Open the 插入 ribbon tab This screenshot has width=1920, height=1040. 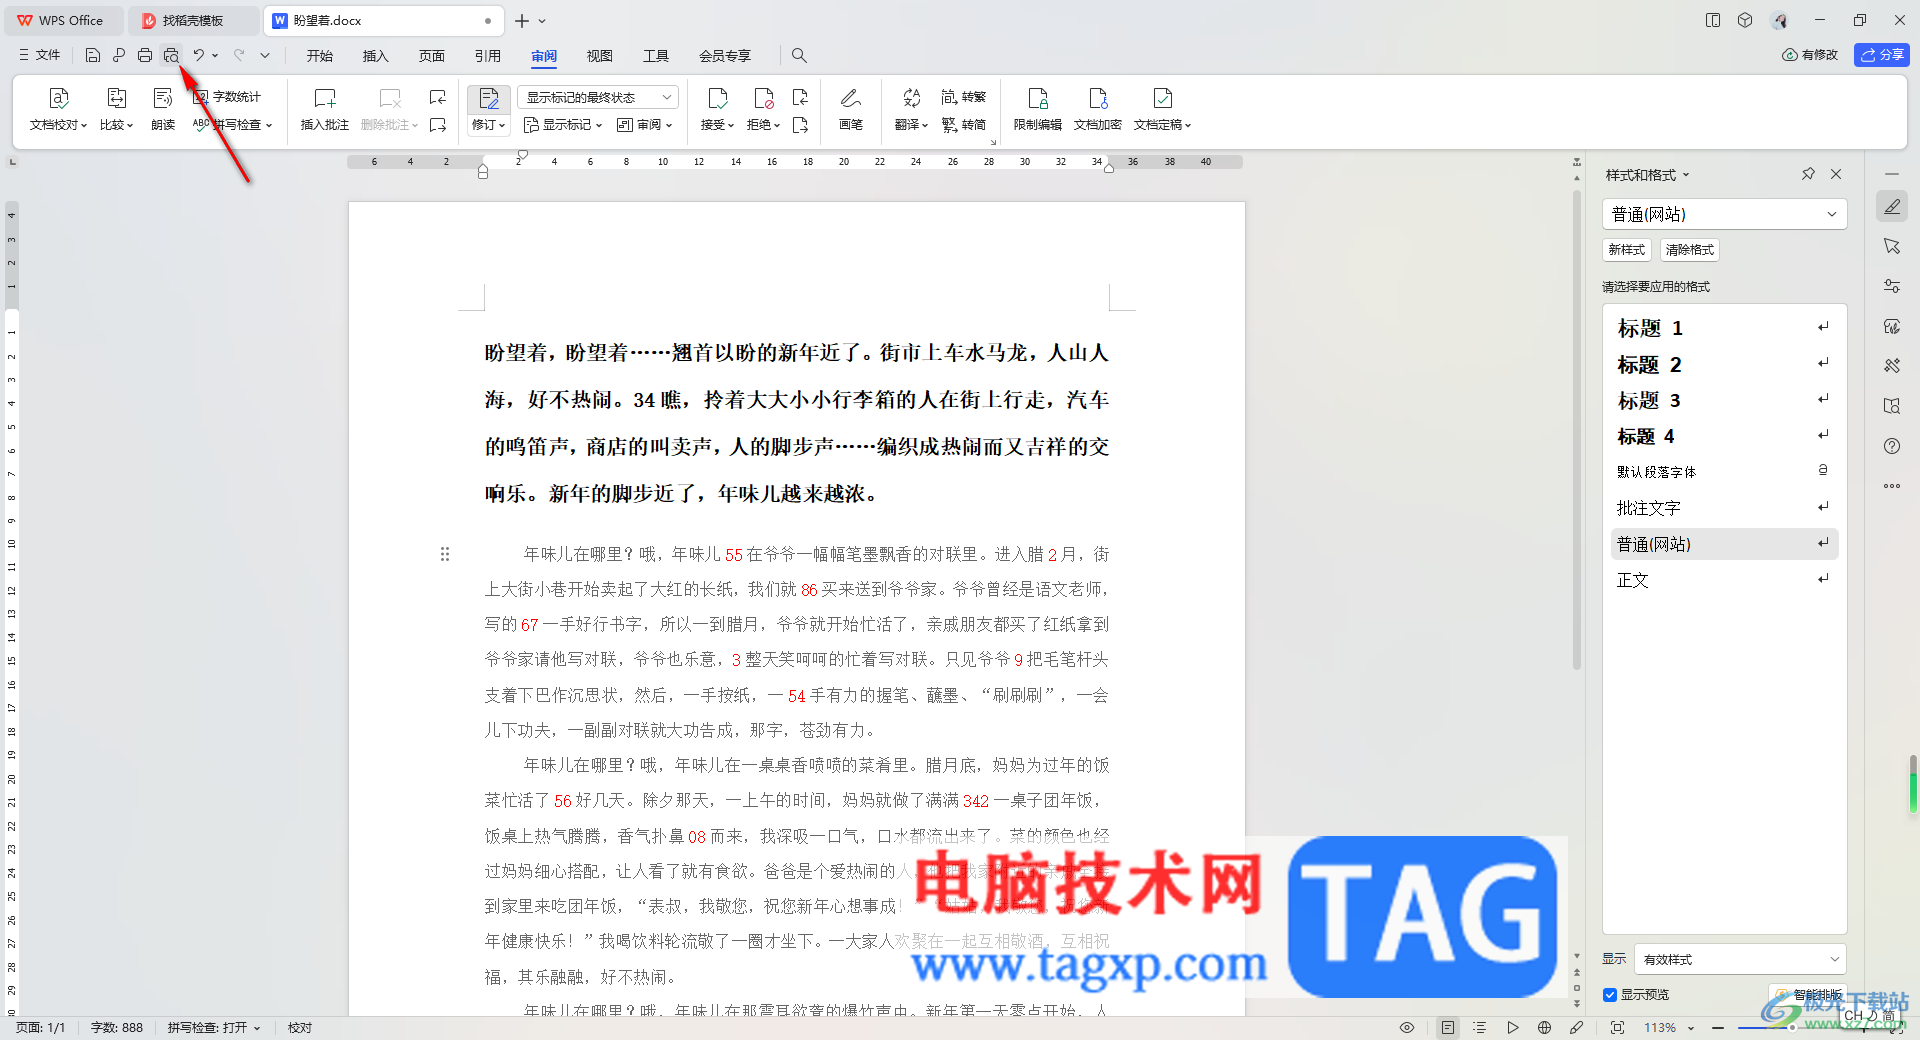click(375, 55)
